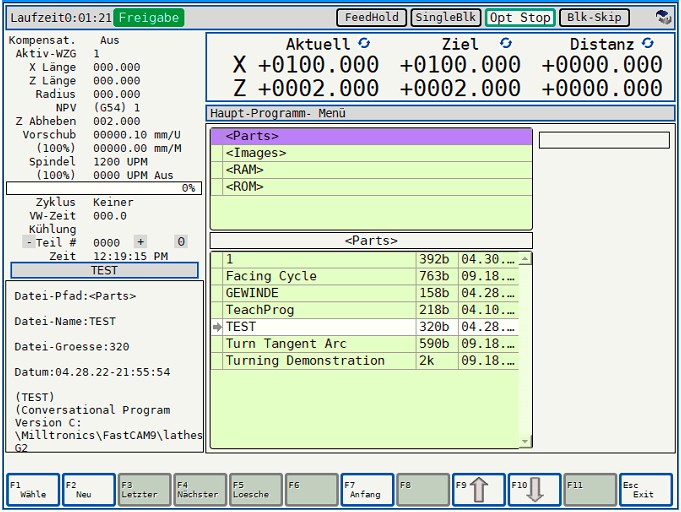Toggle the SingleBlk mode
This screenshot has height=512, width=681.
coord(446,17)
